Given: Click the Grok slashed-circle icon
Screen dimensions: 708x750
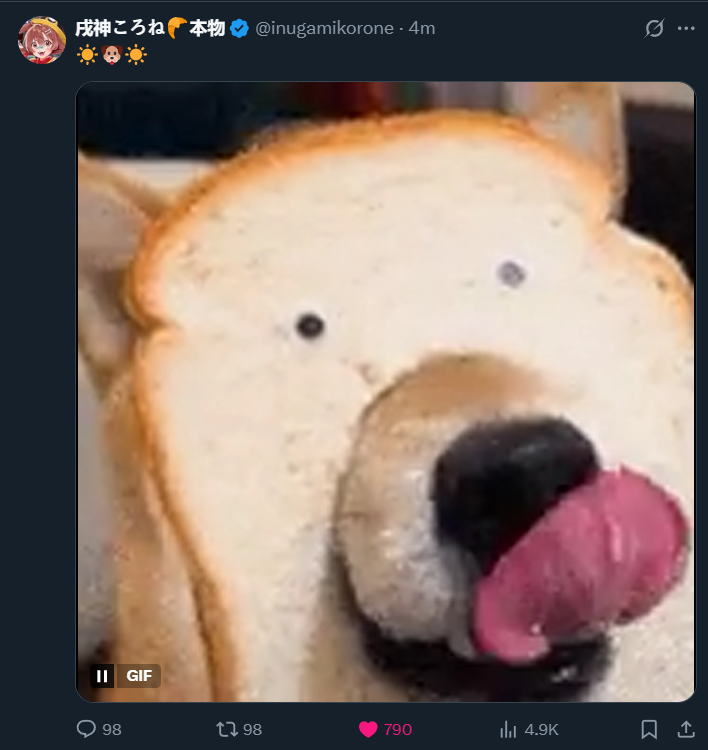Looking at the screenshot, I should coord(654,28).
